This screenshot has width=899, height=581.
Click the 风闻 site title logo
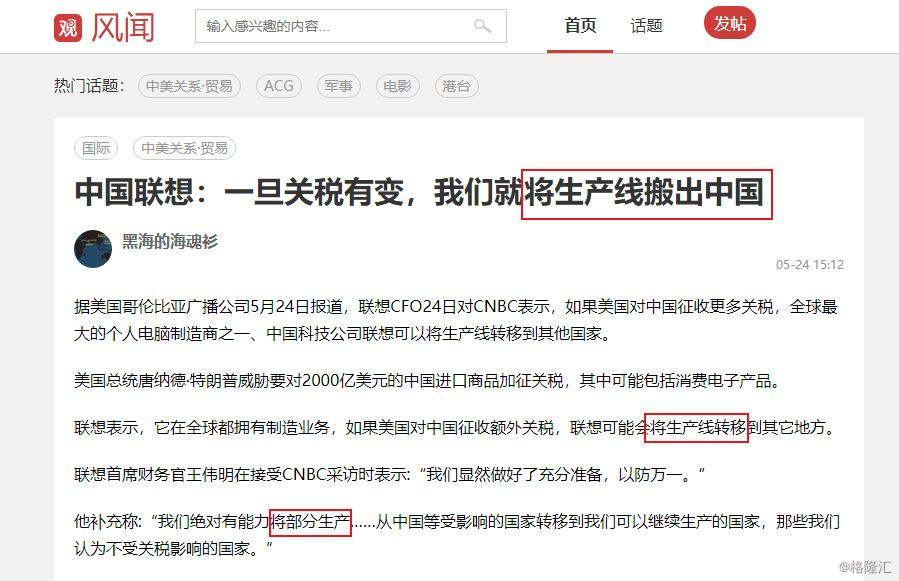[123, 27]
